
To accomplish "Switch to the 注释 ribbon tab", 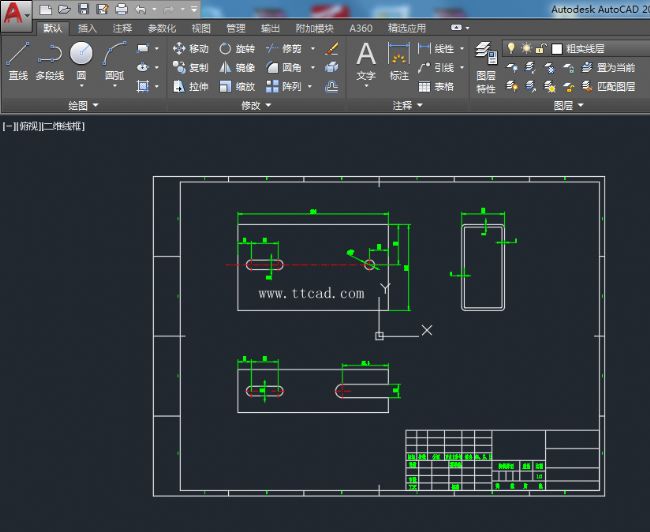I will [122, 28].
